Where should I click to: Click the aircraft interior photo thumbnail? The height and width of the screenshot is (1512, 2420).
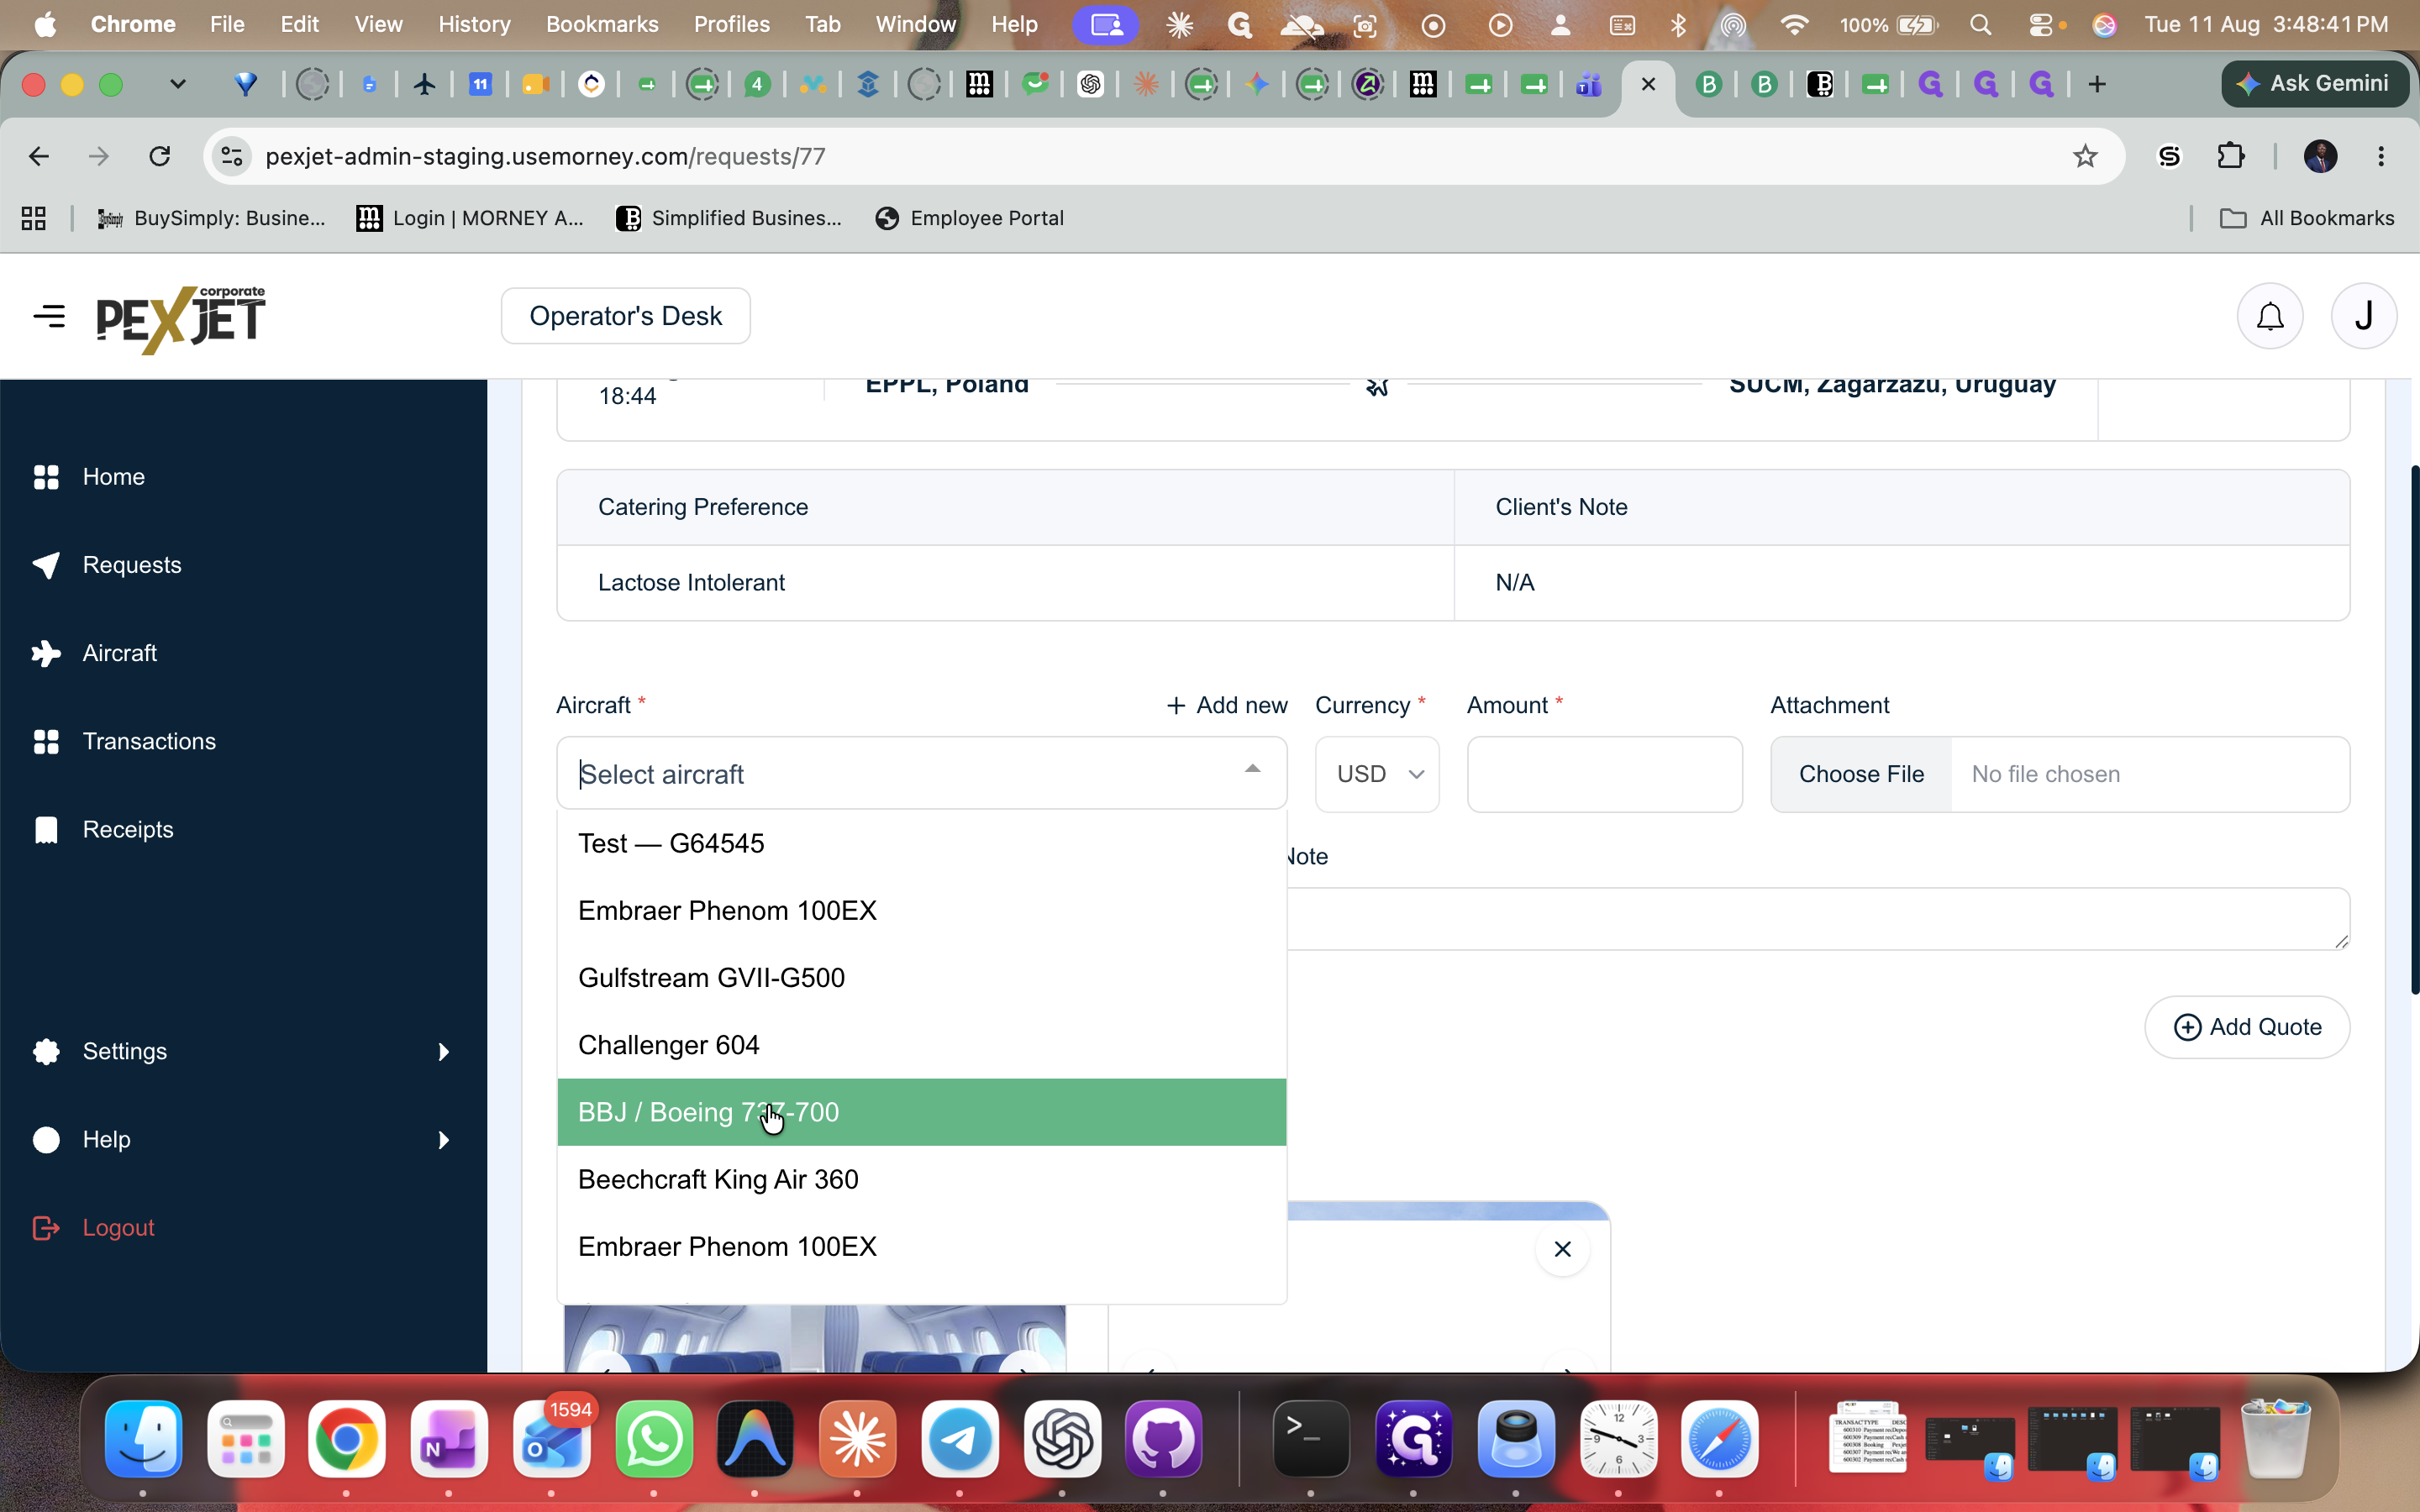click(815, 1338)
